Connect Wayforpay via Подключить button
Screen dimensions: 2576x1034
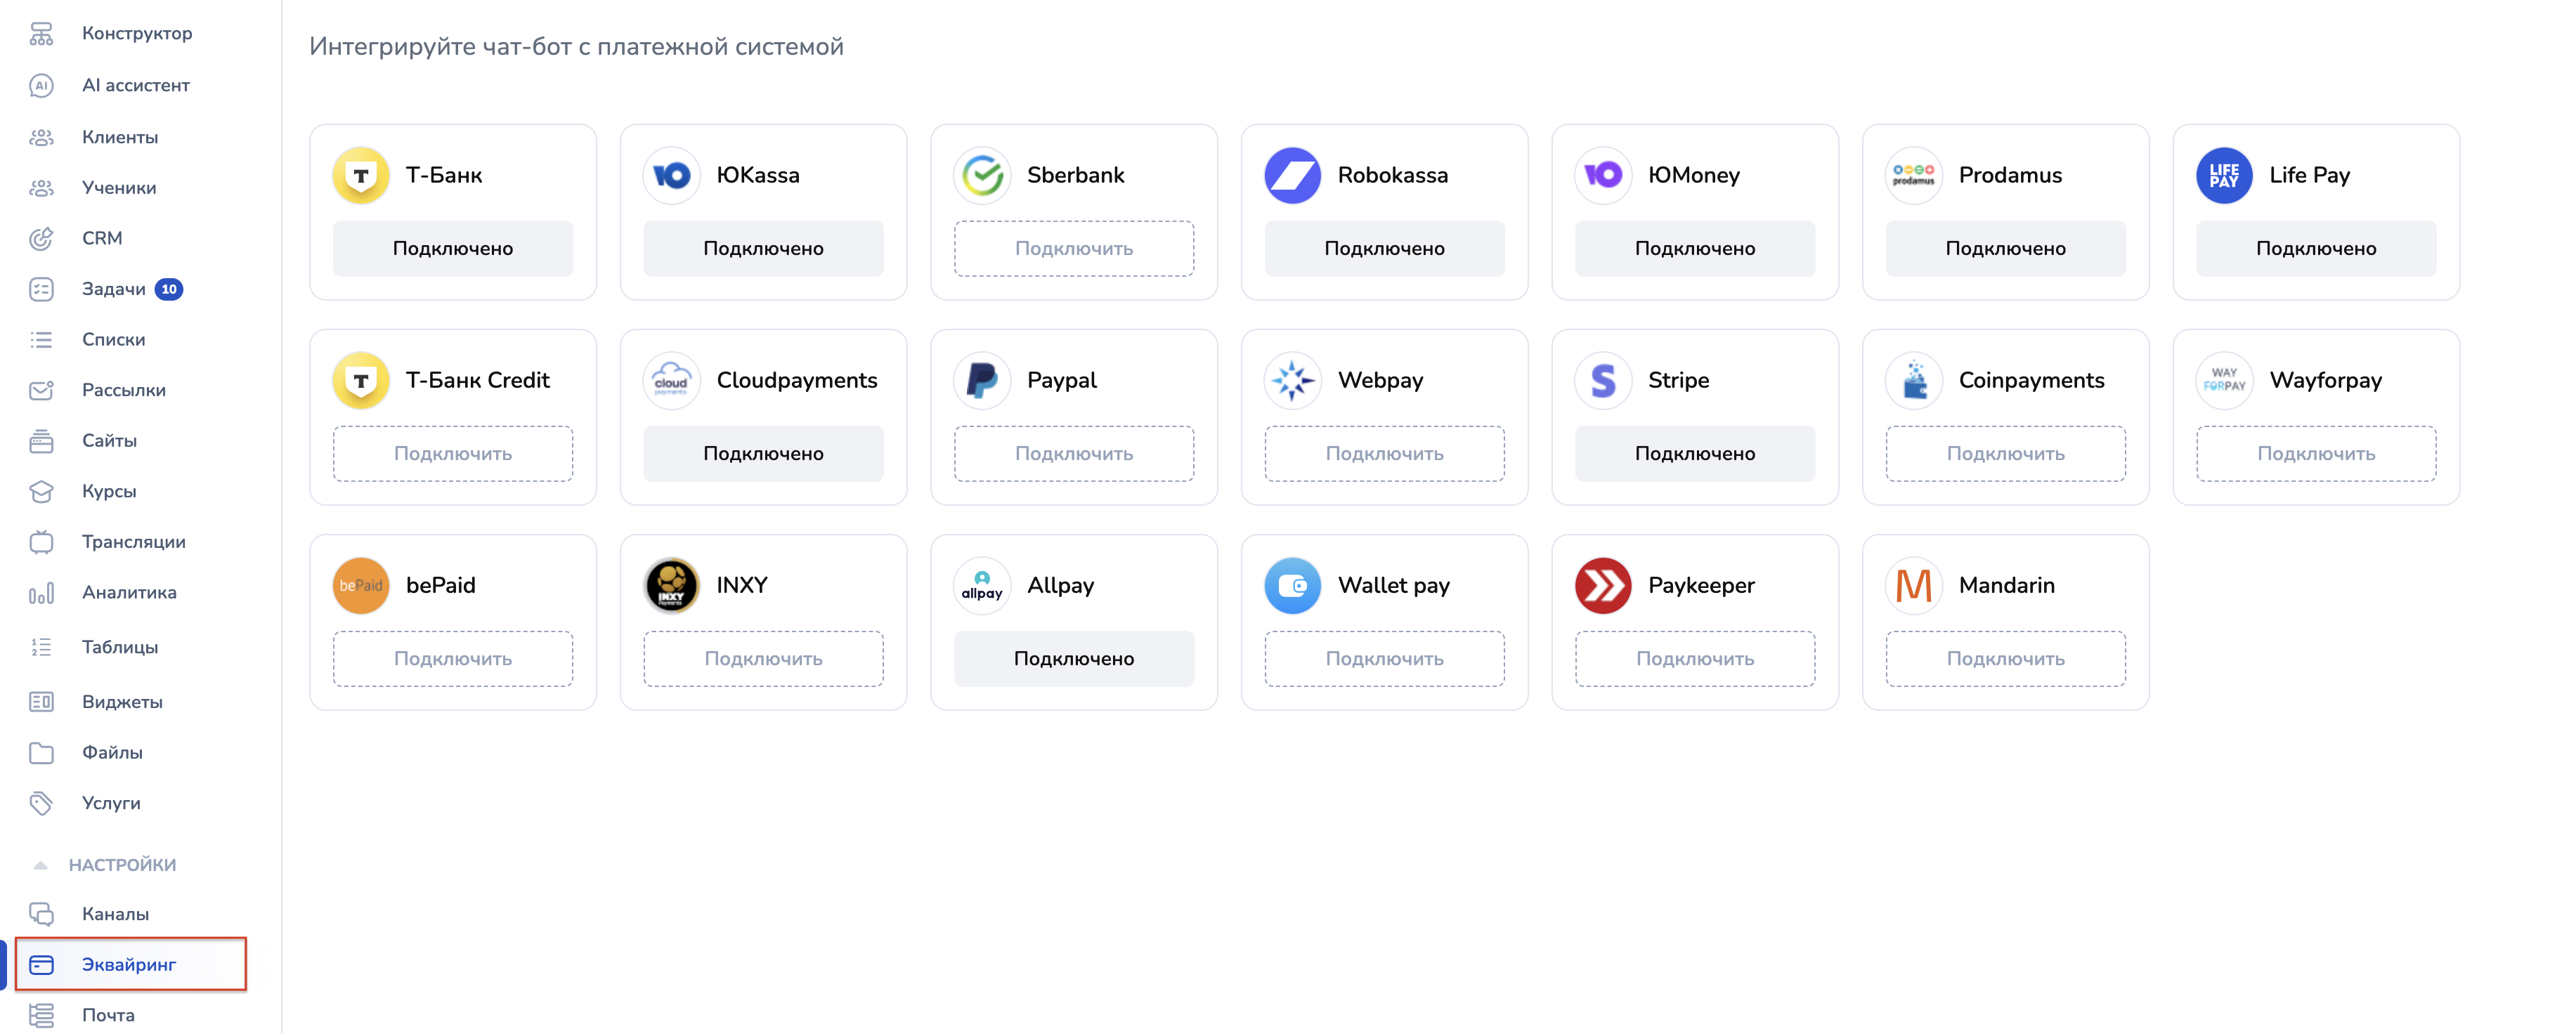[x=2316, y=454]
